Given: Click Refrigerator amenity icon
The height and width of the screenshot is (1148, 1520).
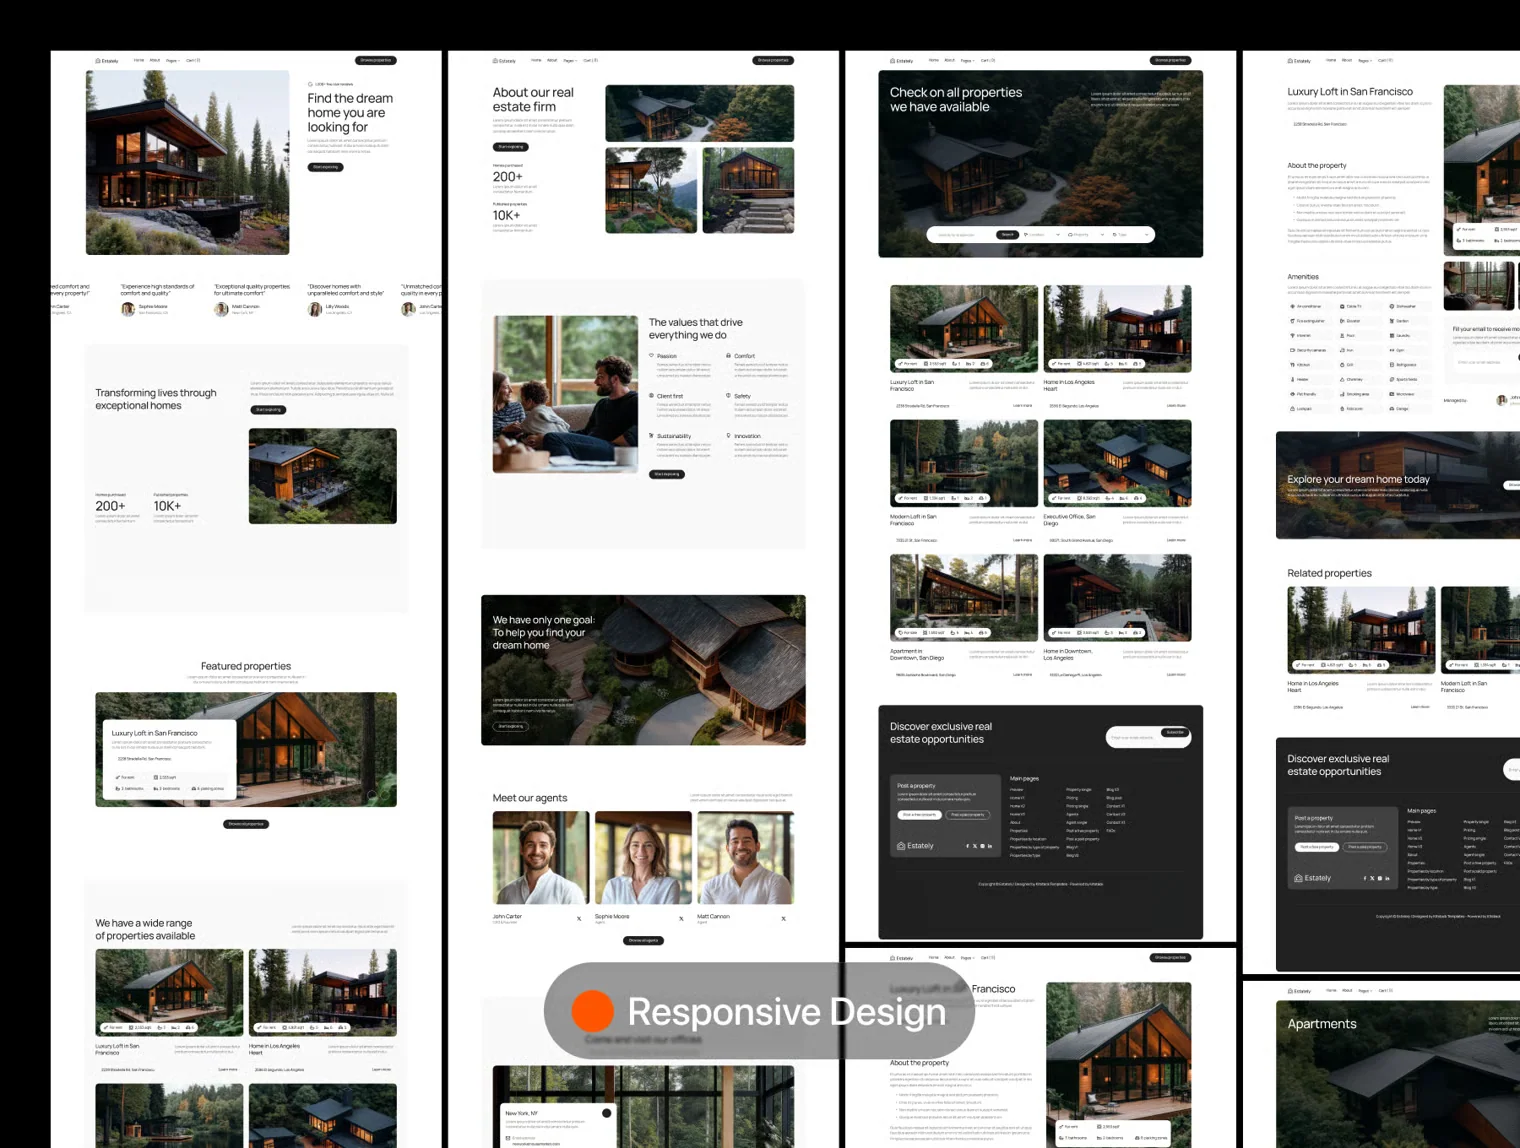Looking at the screenshot, I should pyautogui.click(x=1392, y=365).
